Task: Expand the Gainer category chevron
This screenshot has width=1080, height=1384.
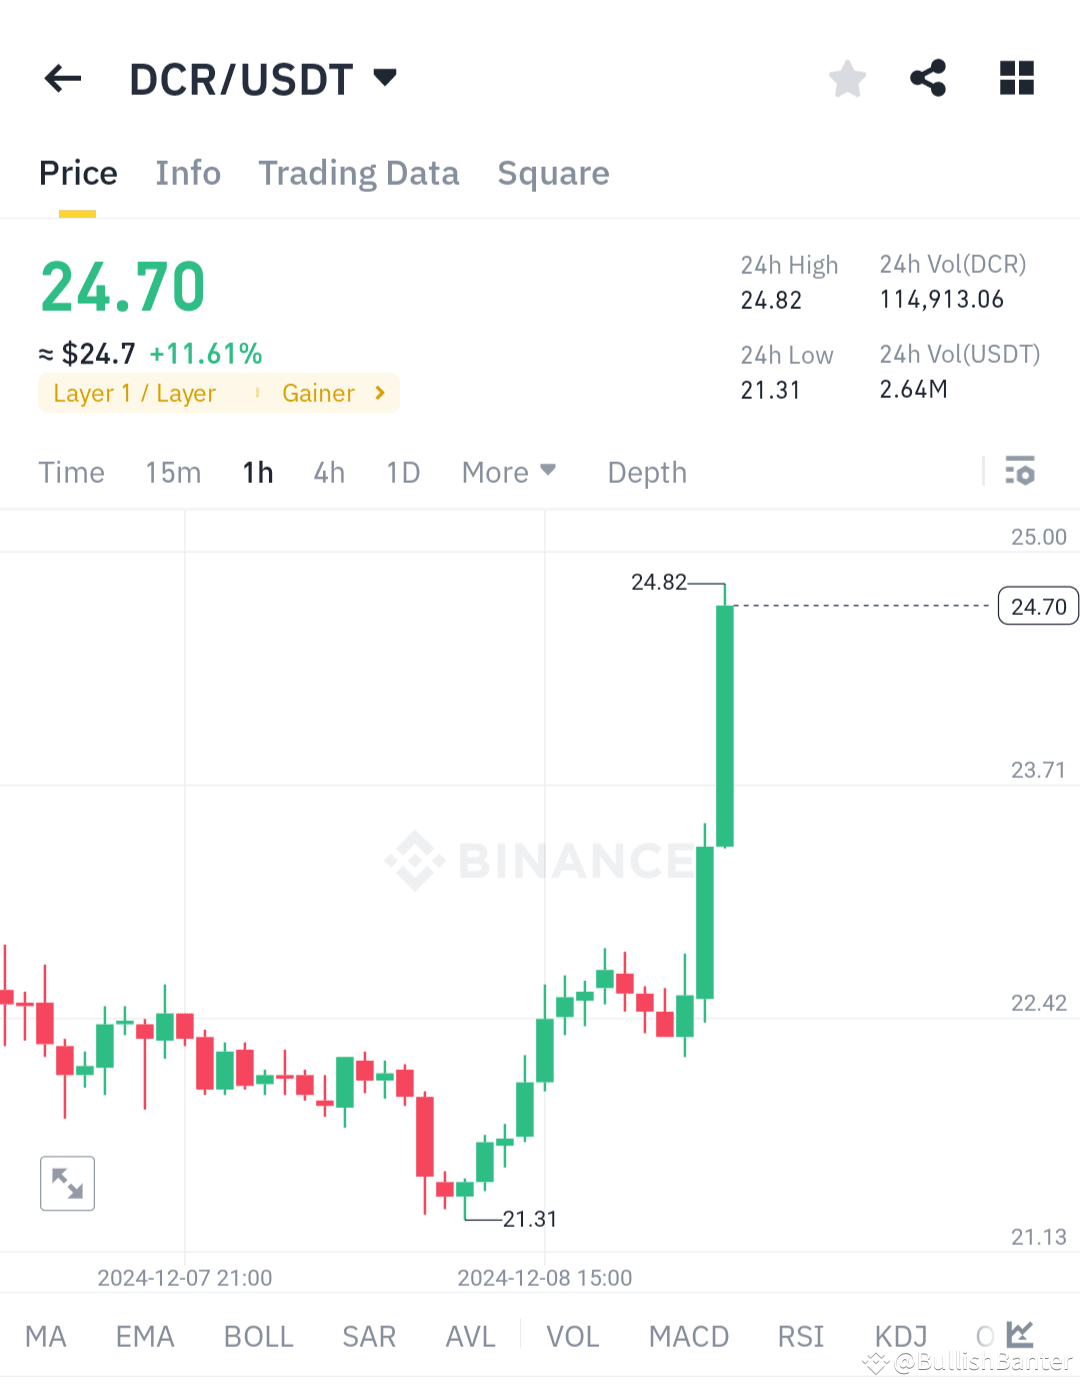Action: click(380, 393)
